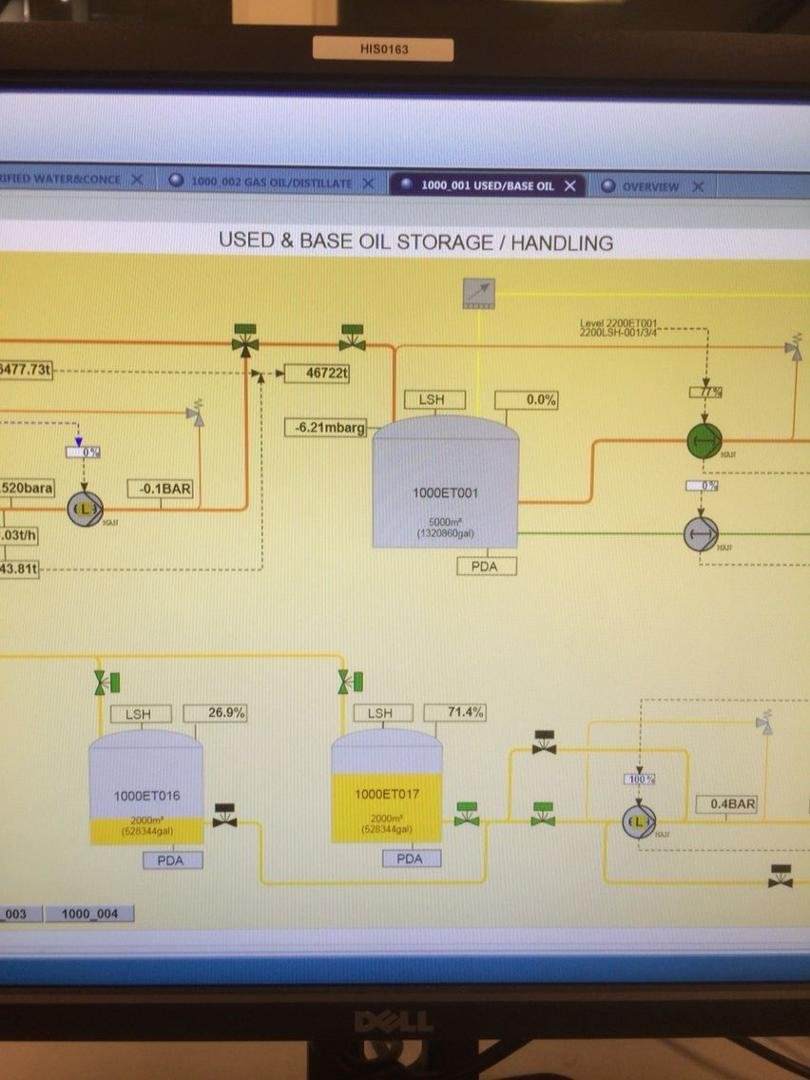Click the PDA box under tank 1000ET001
Viewport: 810px width, 1080px height.
pyautogui.click(x=486, y=566)
